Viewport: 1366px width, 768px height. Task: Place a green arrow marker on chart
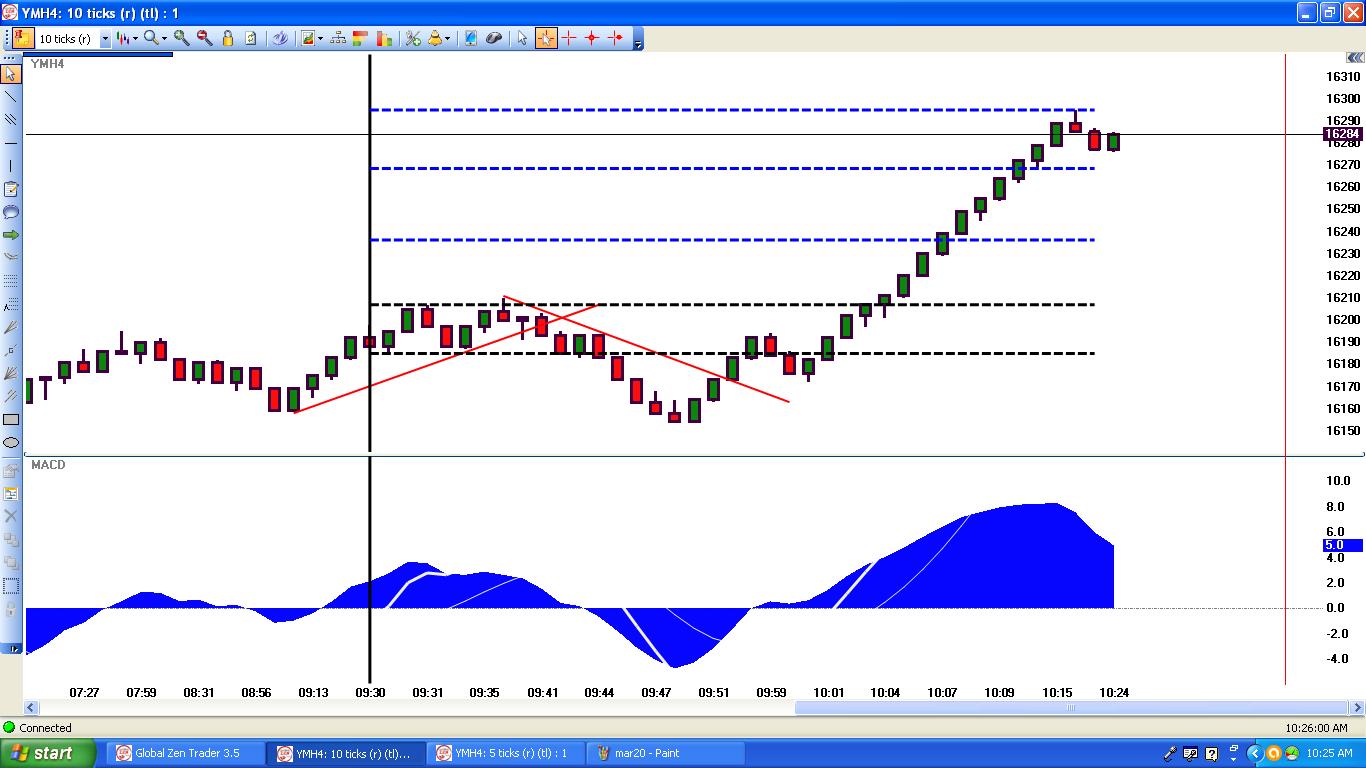pyautogui.click(x=11, y=235)
